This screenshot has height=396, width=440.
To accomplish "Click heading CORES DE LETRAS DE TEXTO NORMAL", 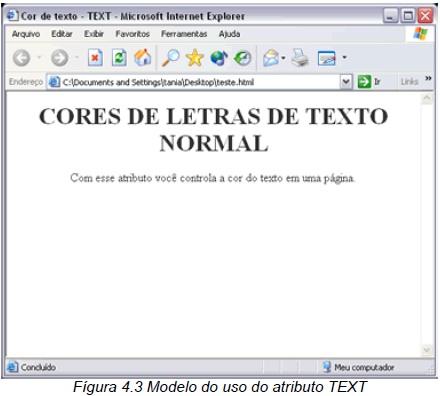I will coord(214,130).
